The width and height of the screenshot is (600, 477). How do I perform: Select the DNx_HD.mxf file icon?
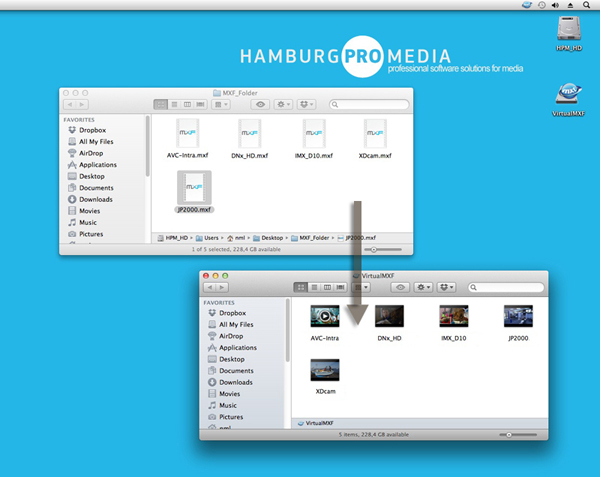pos(249,133)
